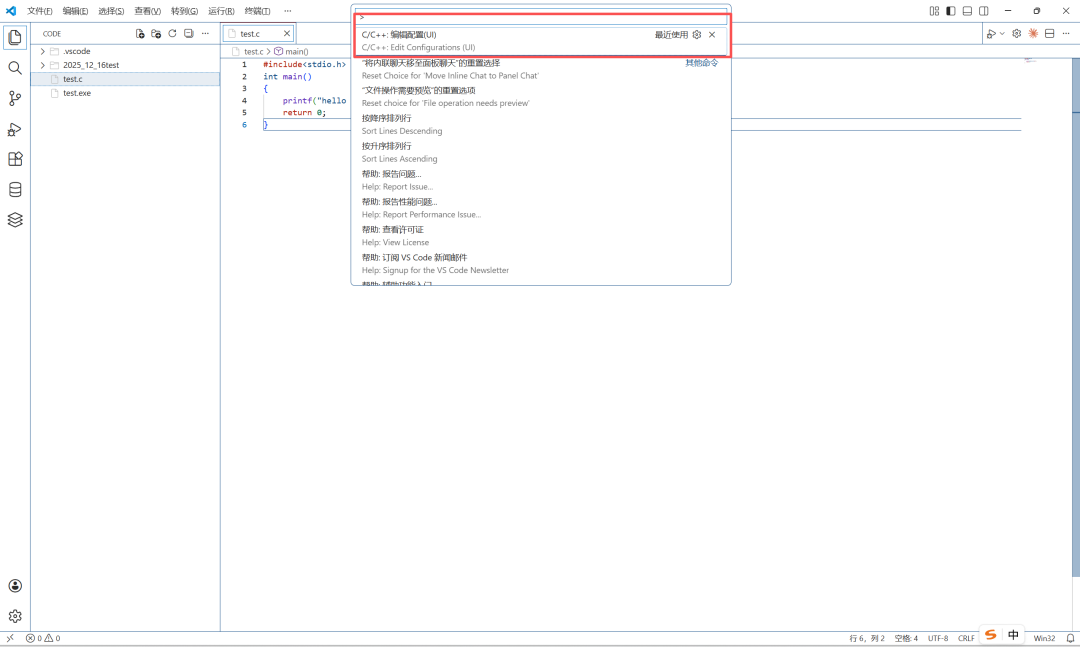Toggle the bottom panel visibility

(x=967, y=11)
